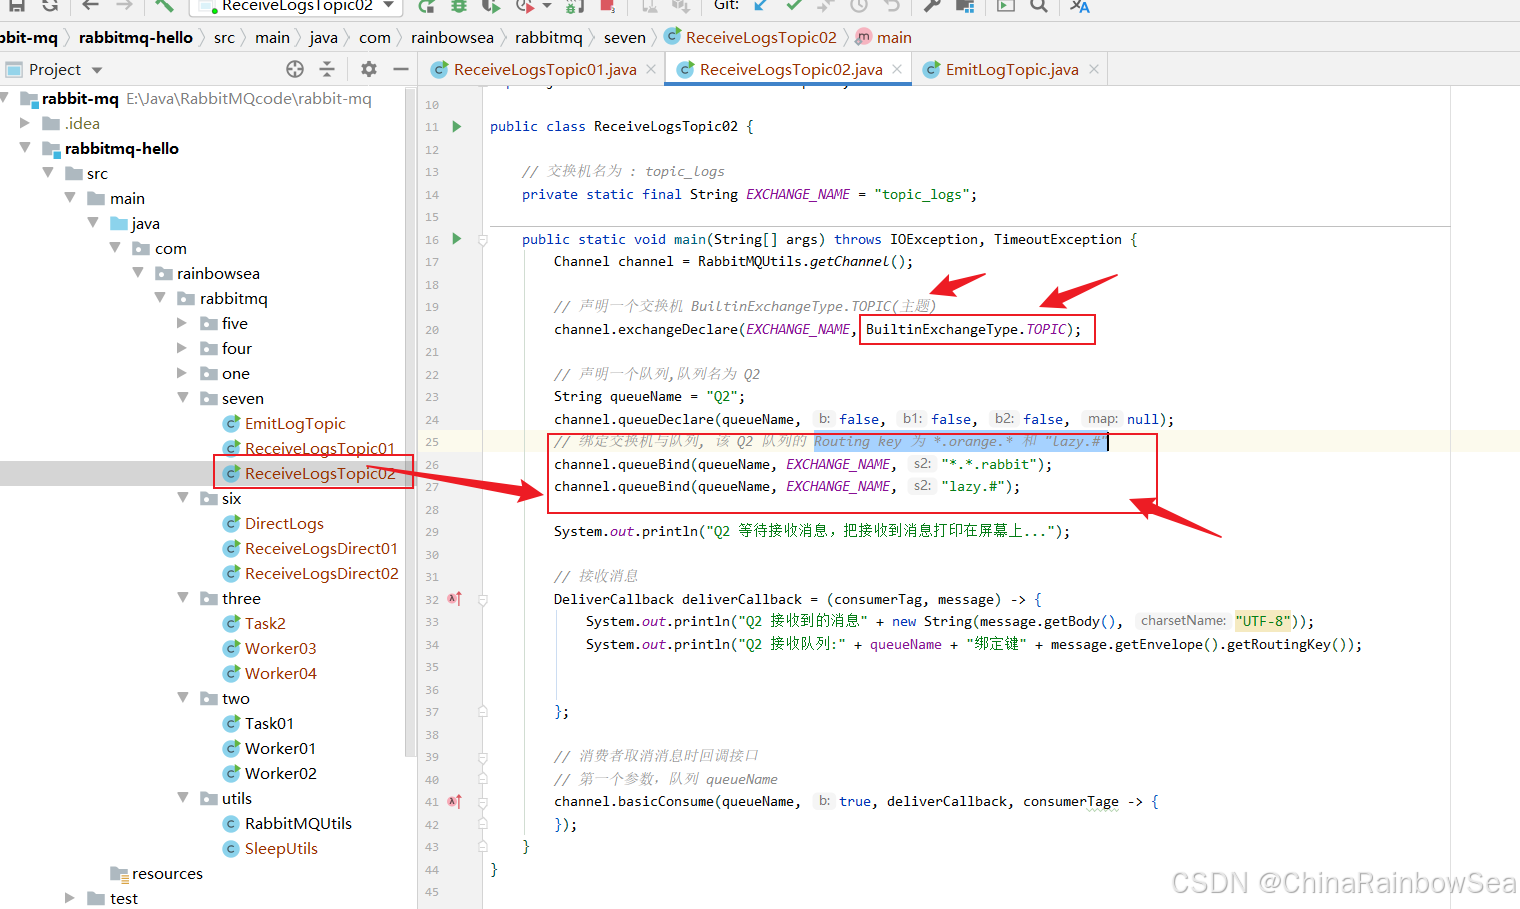Collapse the seven package folder
This screenshot has width=1520, height=909.
pyautogui.click(x=182, y=398)
